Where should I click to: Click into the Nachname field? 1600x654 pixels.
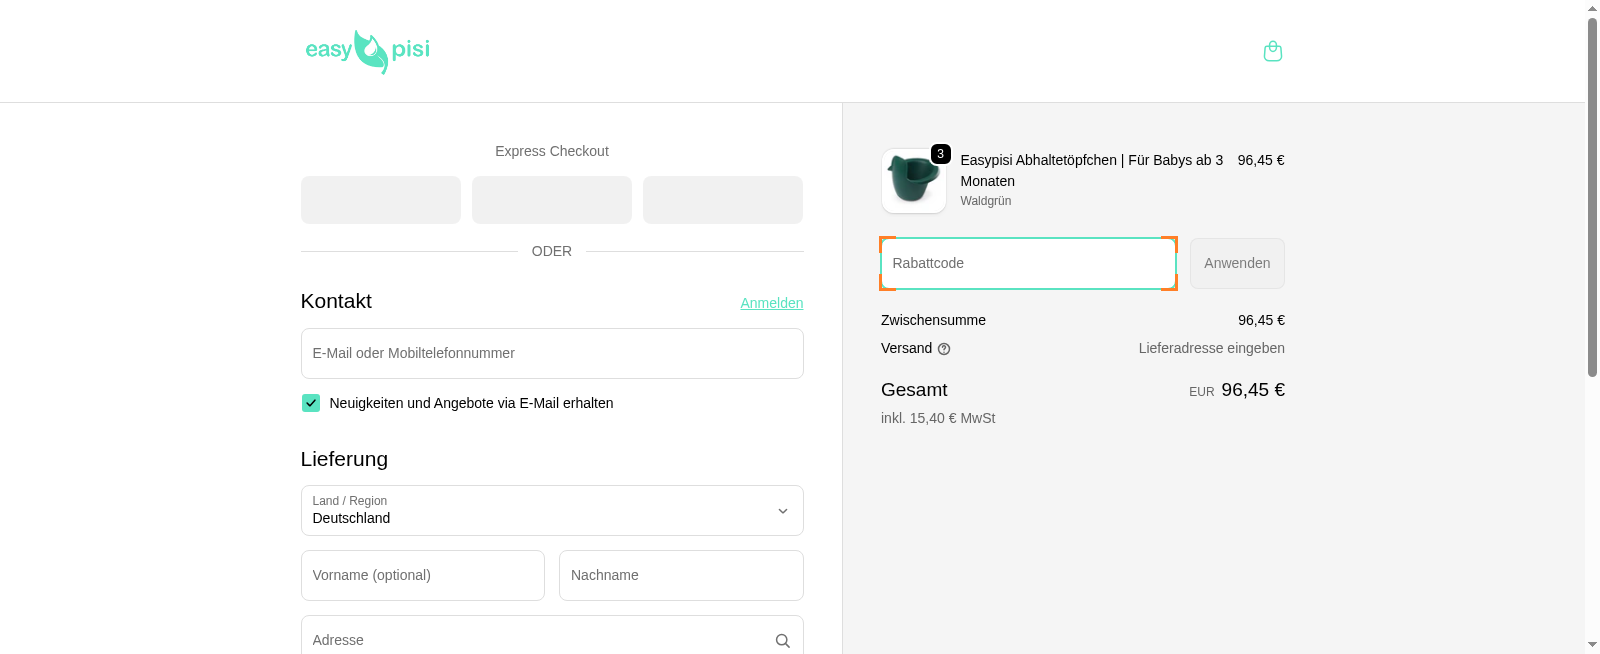(680, 575)
